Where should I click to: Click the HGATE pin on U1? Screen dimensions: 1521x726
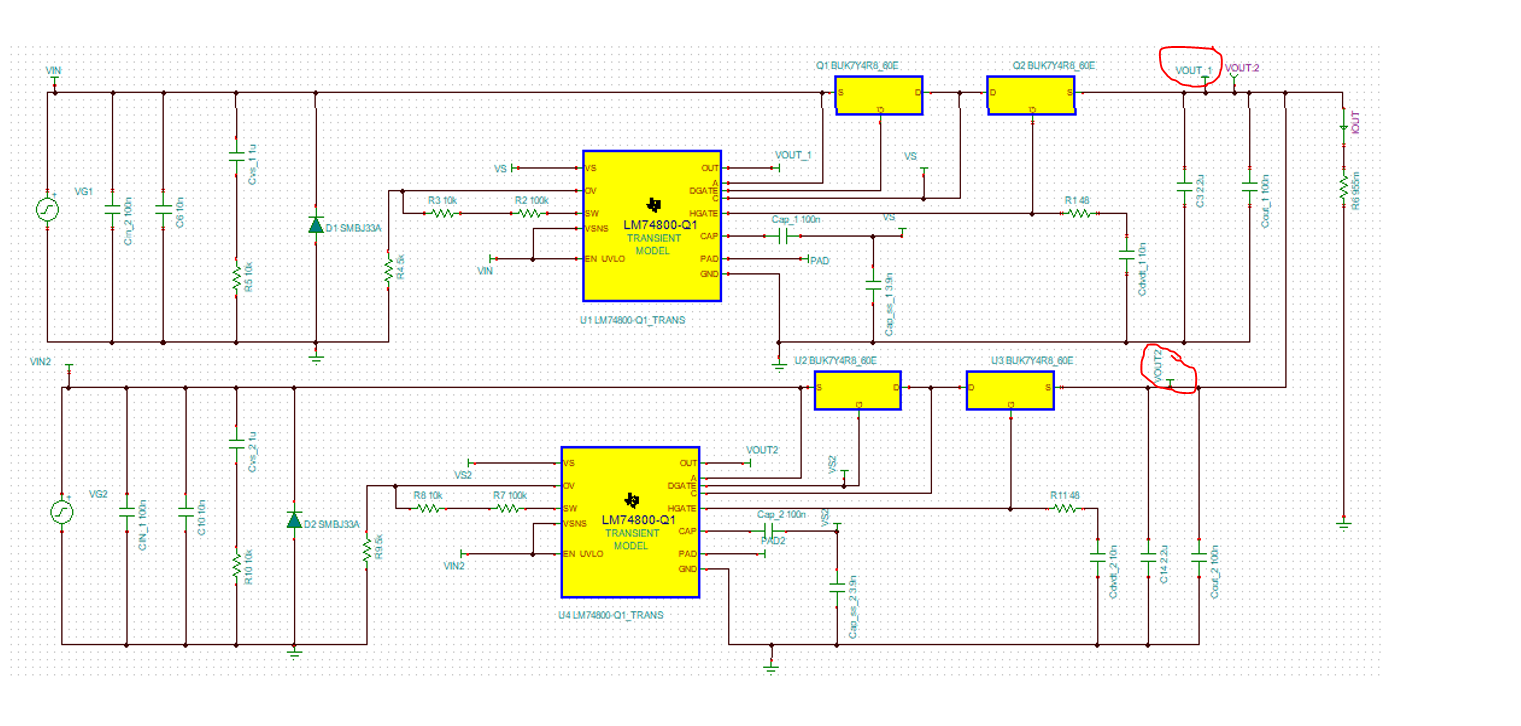pyautogui.click(x=704, y=213)
